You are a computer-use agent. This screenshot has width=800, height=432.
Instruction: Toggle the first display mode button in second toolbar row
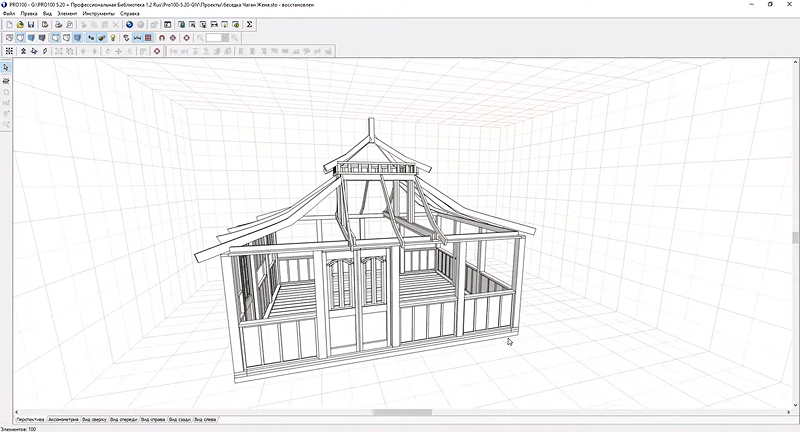(9, 38)
